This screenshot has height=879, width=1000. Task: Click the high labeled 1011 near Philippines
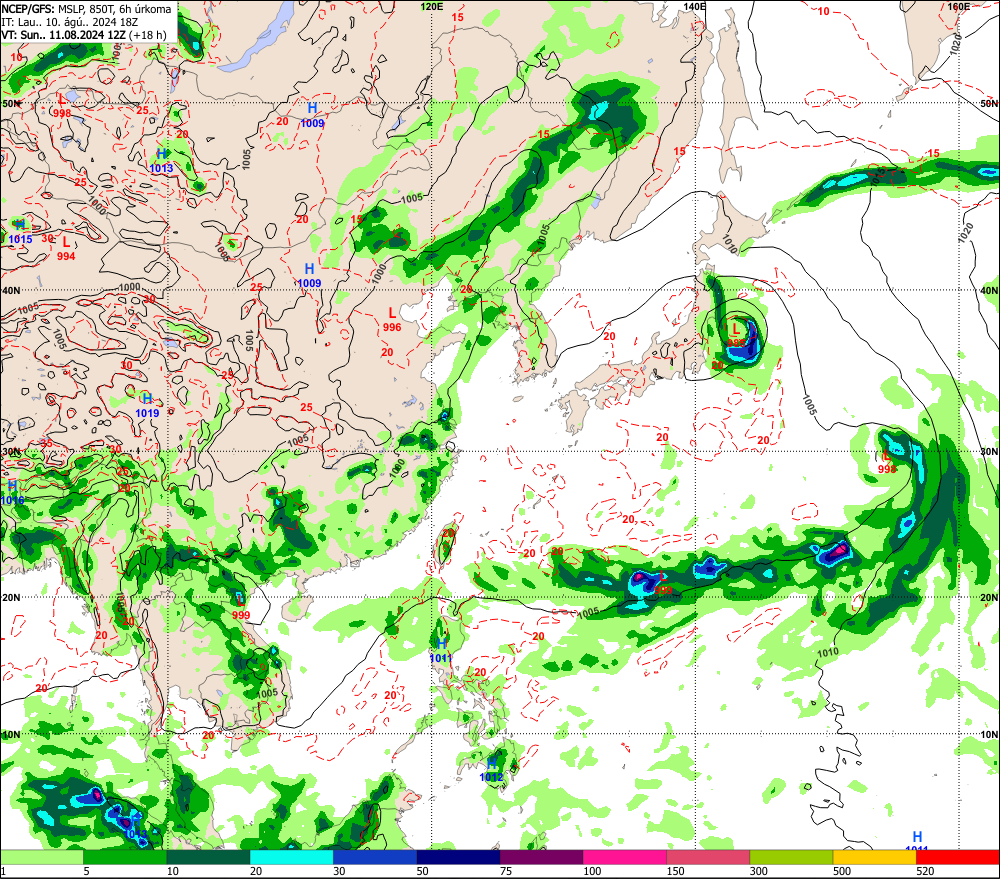(441, 651)
